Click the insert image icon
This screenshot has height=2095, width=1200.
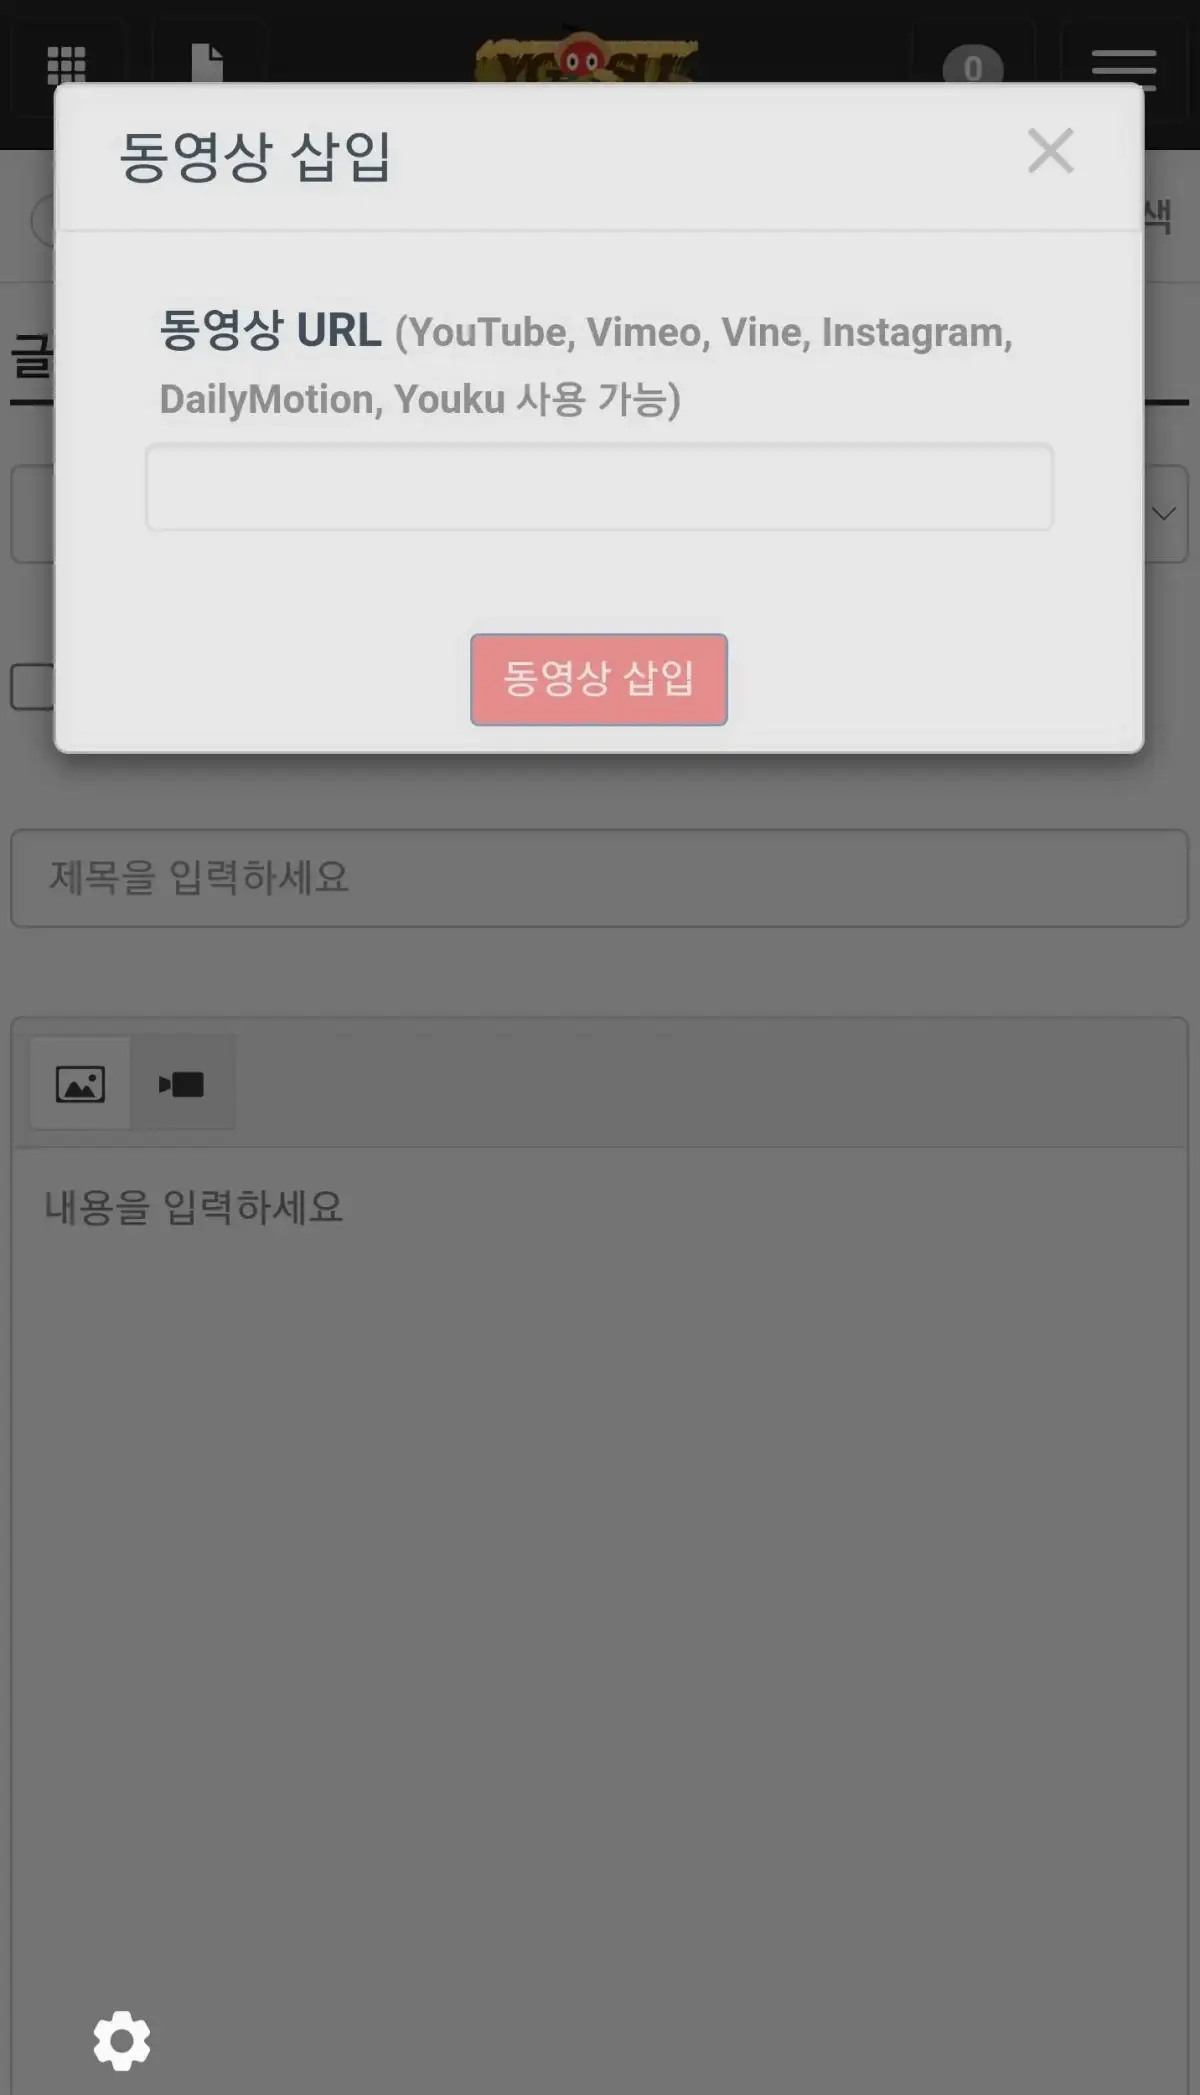[x=80, y=1084]
